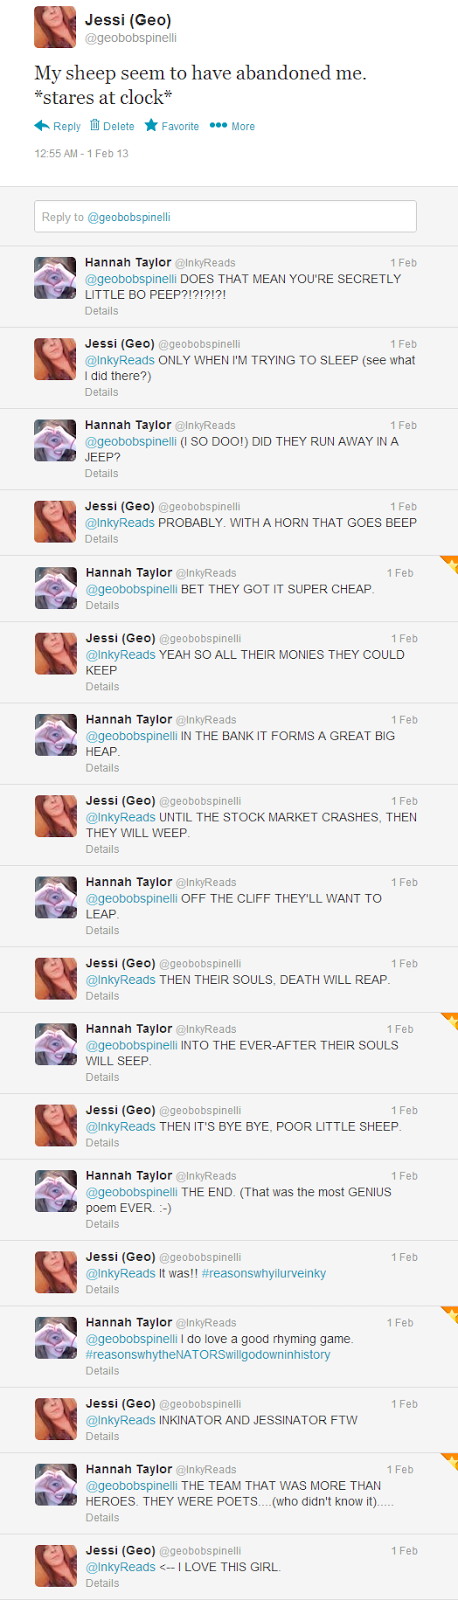Click favorited star corner on rhyming game tweet

click(x=450, y=1313)
